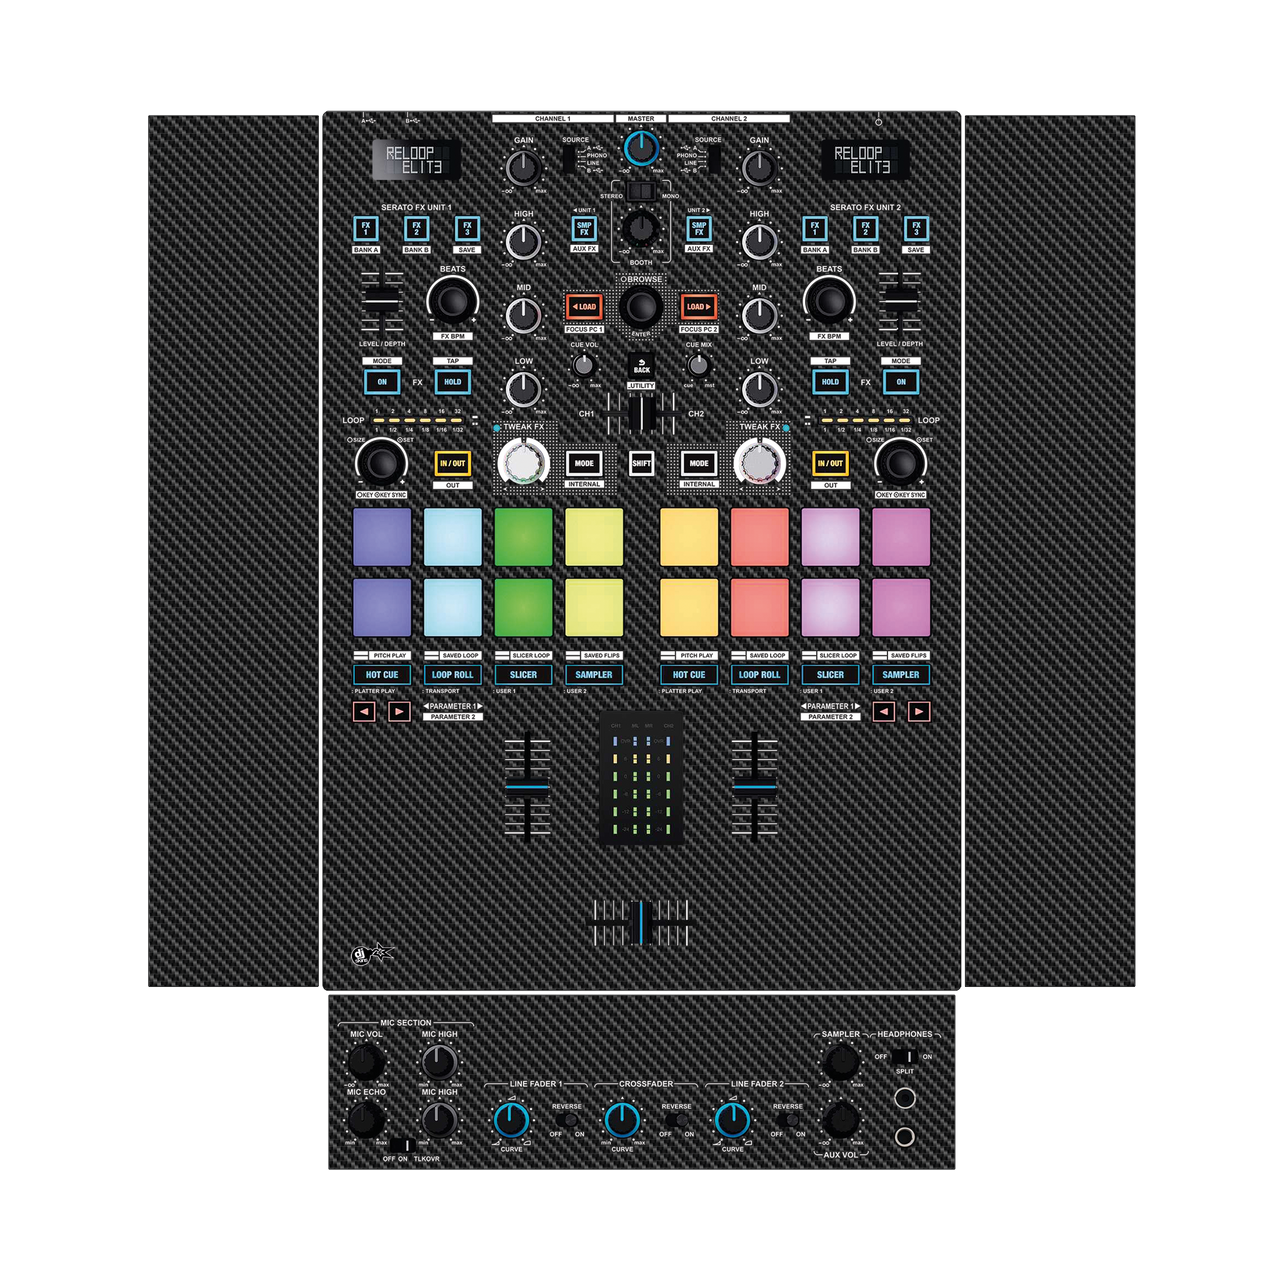Screen dimensions: 1280x1280
Task: Click the Cue Mix knob
Action: point(698,366)
